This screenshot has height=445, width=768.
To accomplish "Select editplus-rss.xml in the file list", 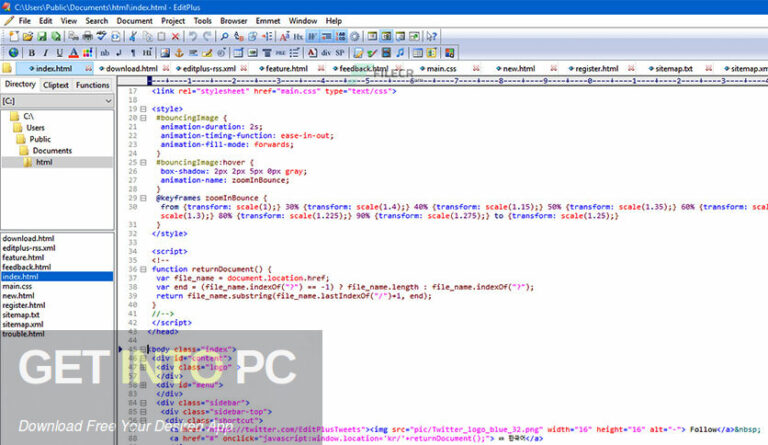I will point(28,248).
